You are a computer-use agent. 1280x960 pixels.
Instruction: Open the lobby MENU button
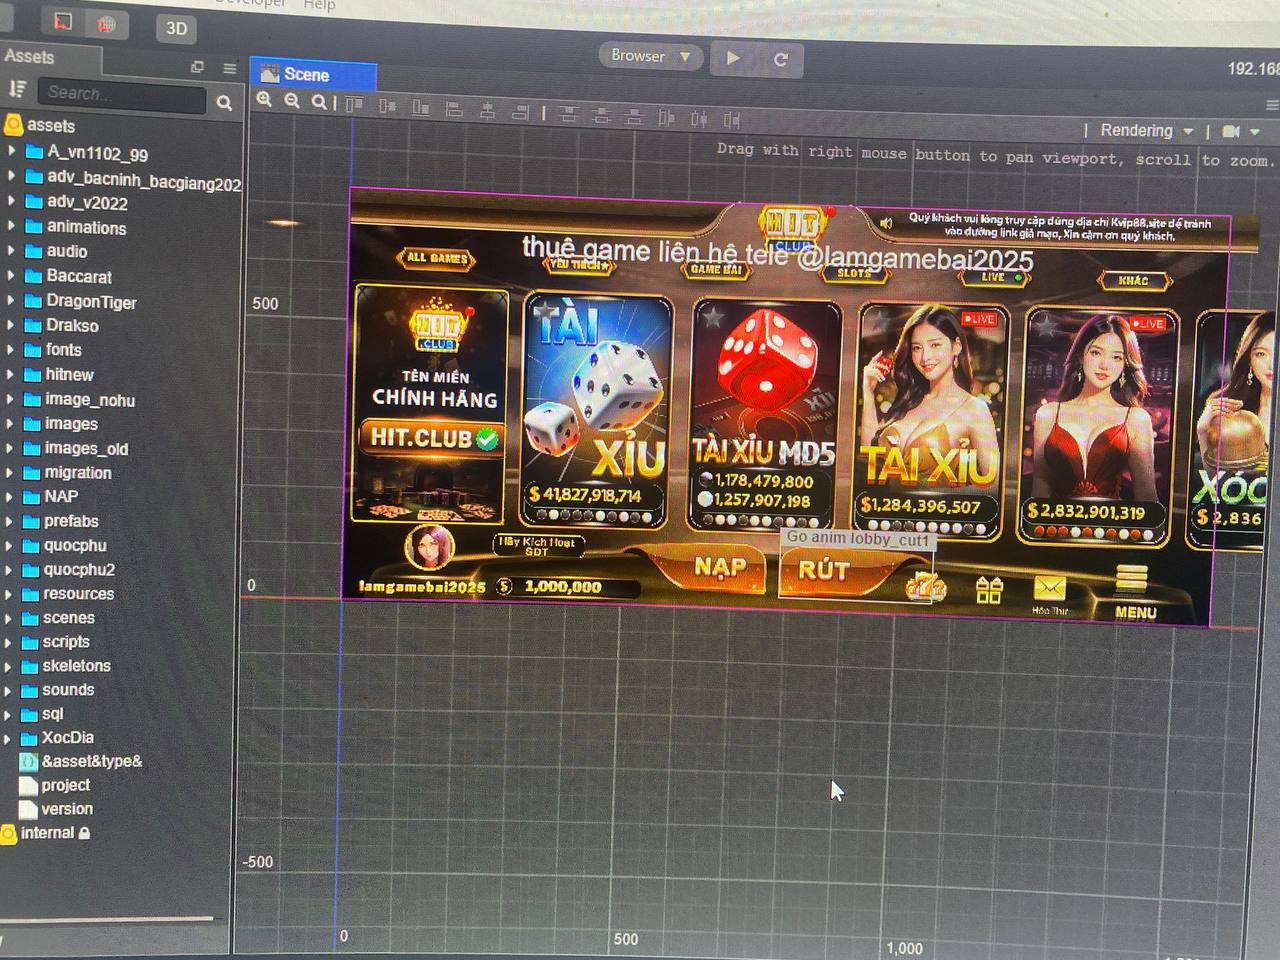click(x=1135, y=594)
